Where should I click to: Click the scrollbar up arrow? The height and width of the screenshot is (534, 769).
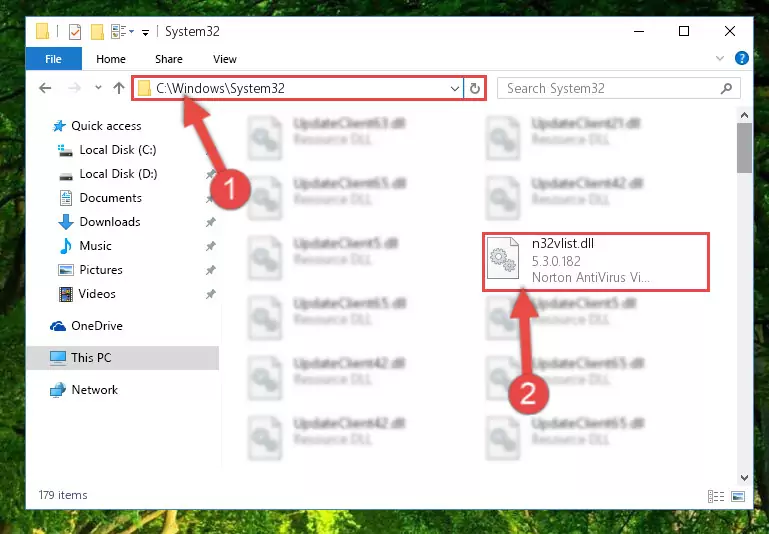click(x=744, y=116)
